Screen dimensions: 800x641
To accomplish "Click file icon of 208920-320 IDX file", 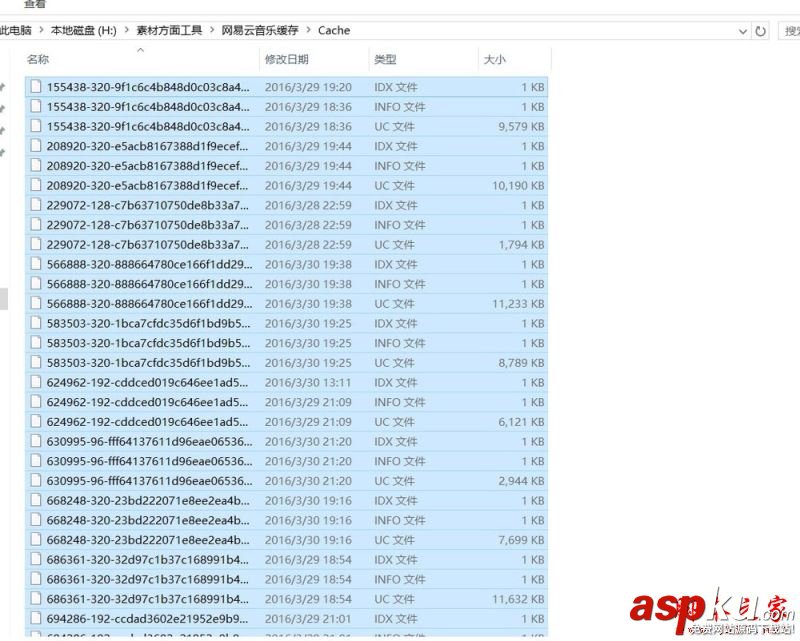I will [x=36, y=145].
